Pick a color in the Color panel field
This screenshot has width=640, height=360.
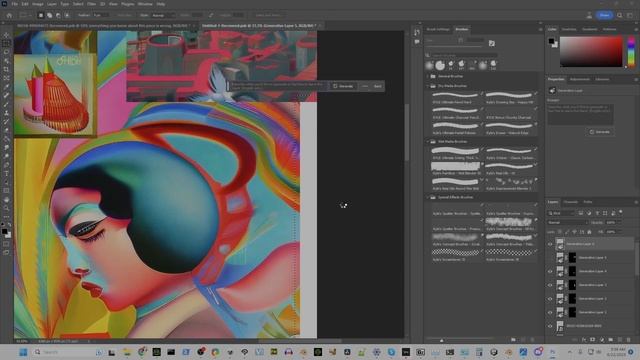[591, 51]
